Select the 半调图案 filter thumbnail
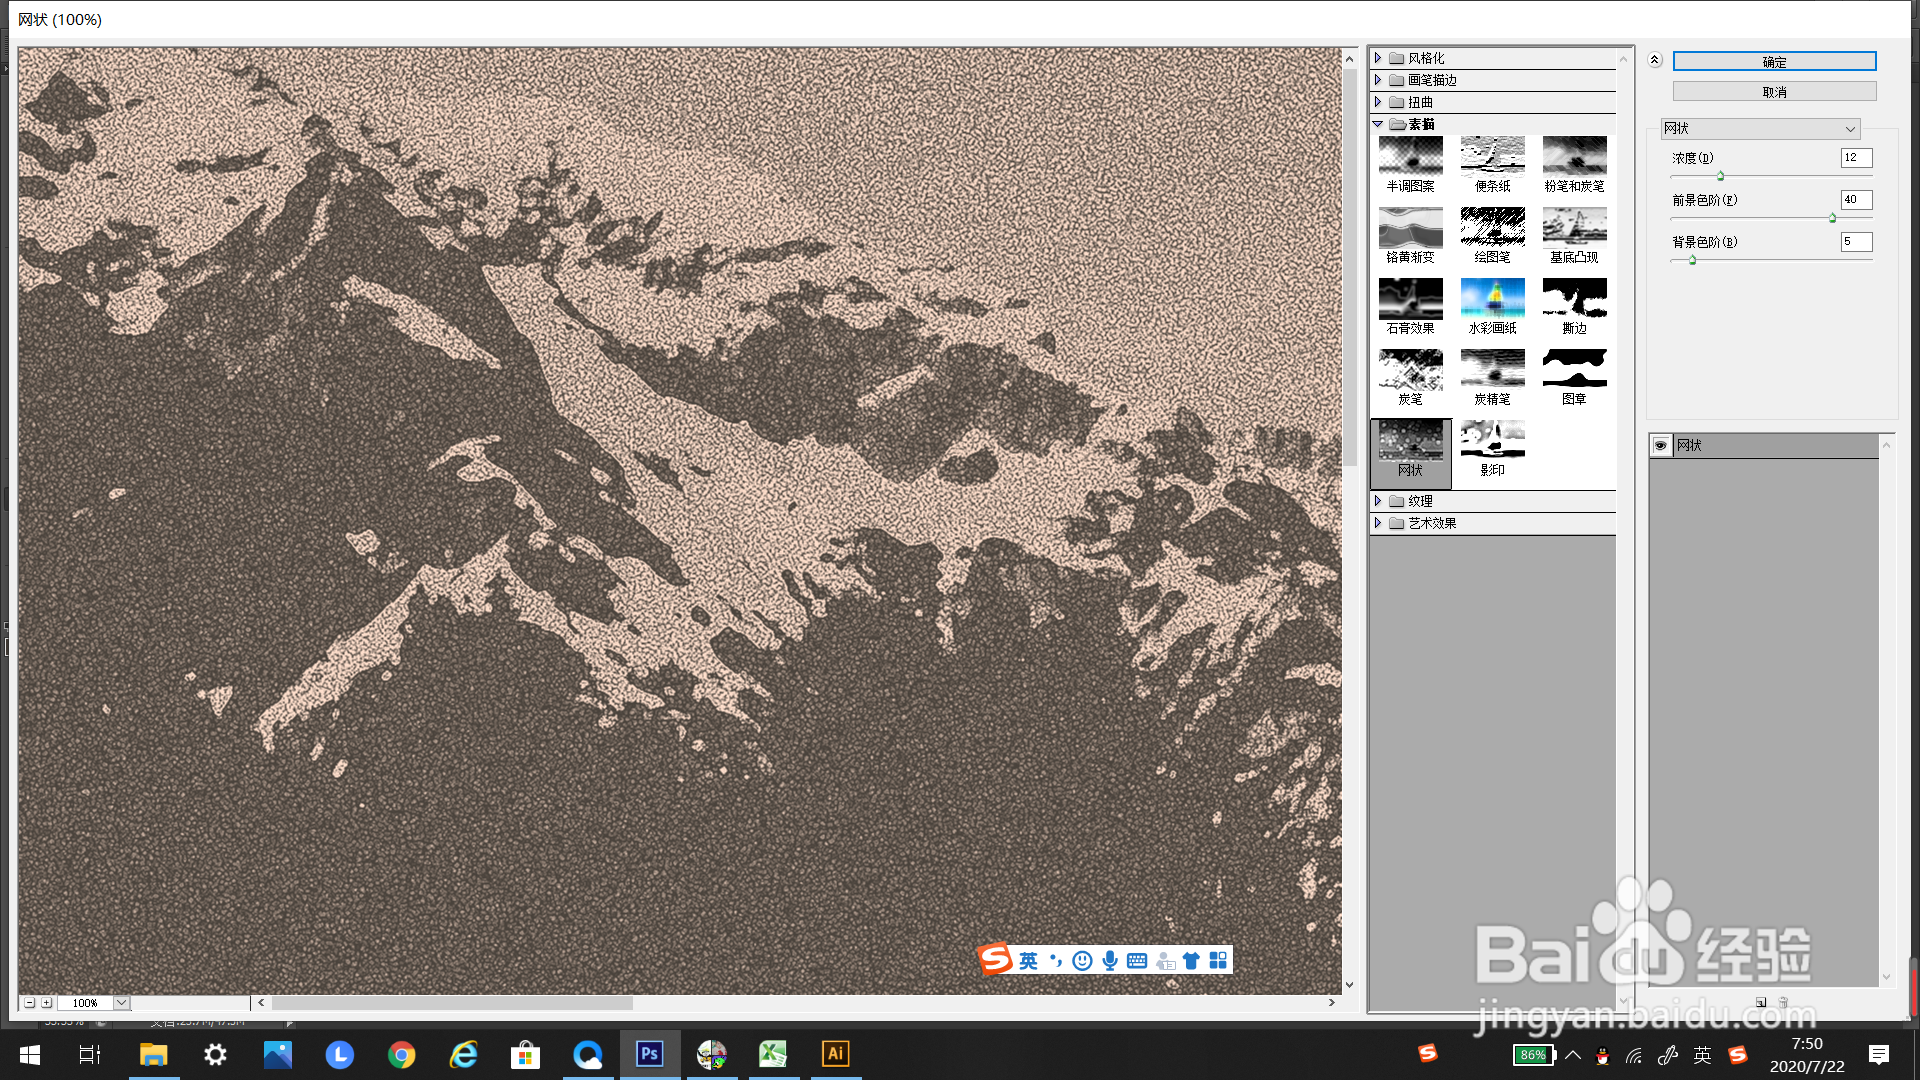The width and height of the screenshot is (1920, 1080). click(x=1410, y=157)
